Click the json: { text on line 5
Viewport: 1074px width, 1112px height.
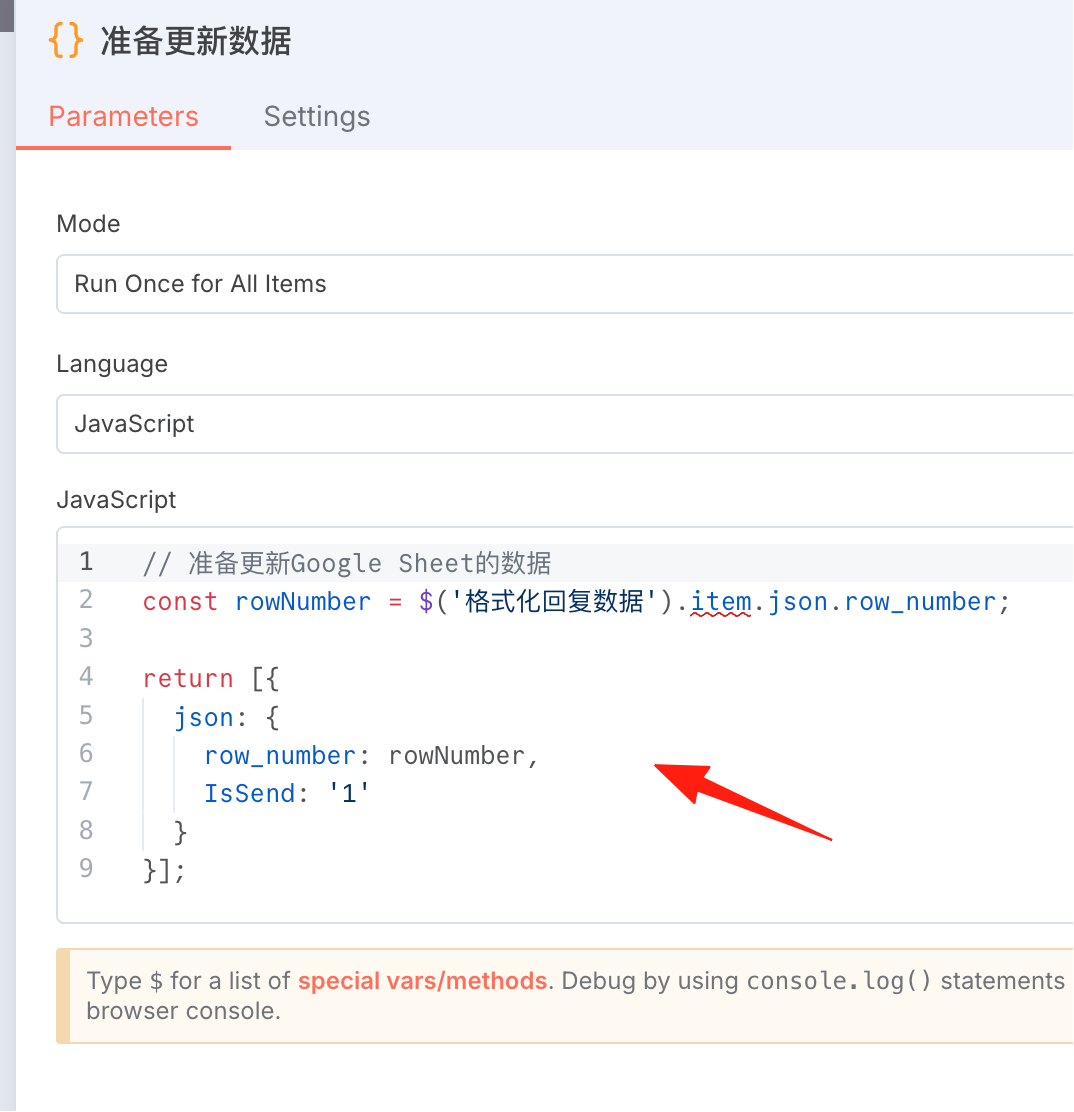[227, 717]
